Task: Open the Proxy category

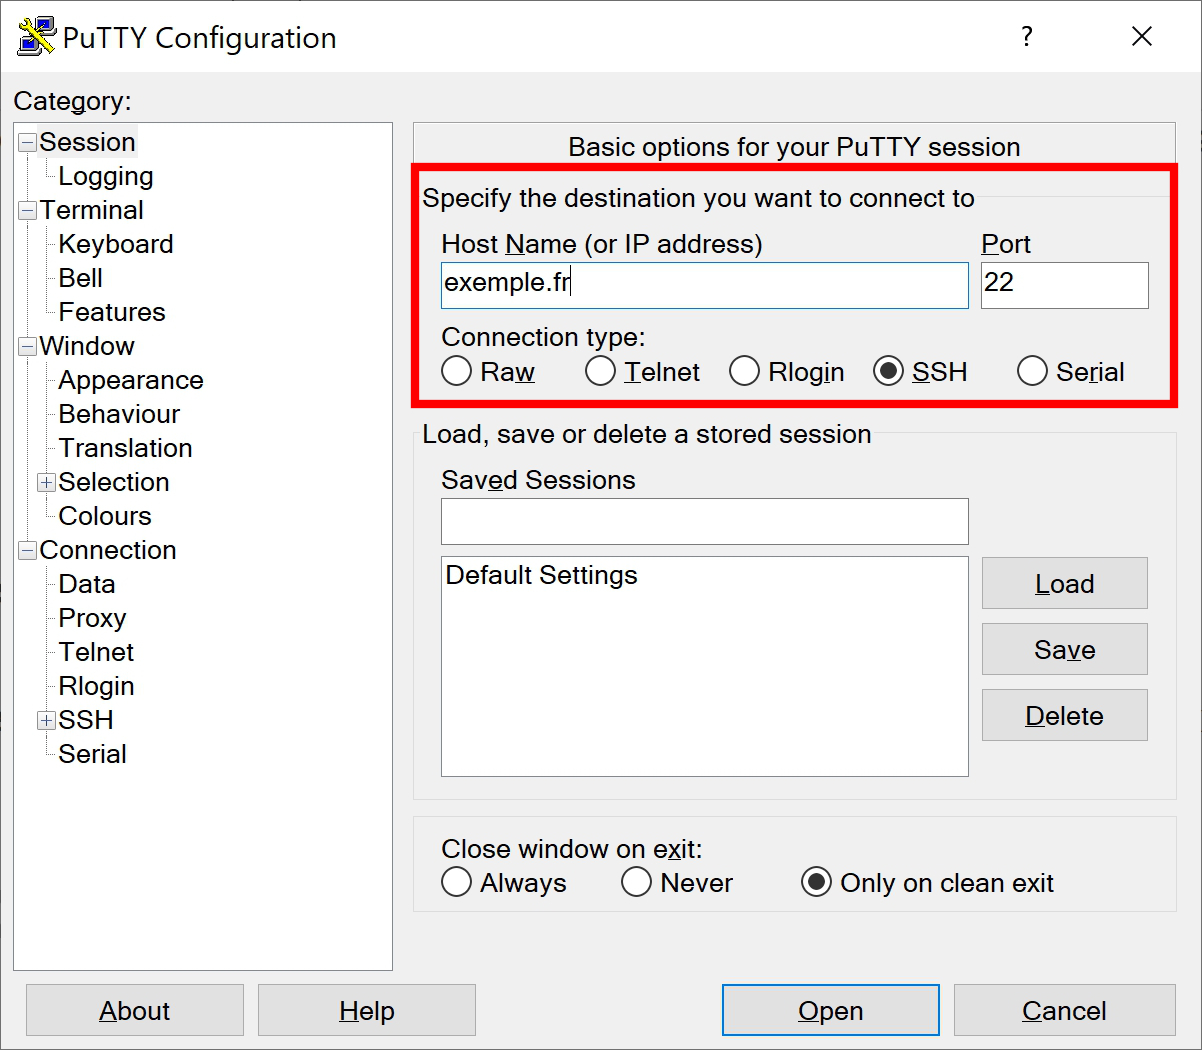Action: click(92, 618)
